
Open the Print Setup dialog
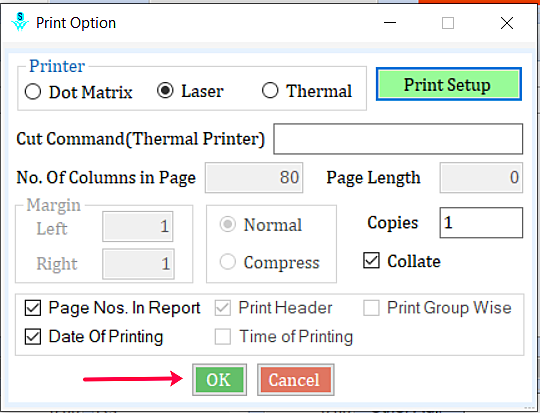[x=449, y=84]
